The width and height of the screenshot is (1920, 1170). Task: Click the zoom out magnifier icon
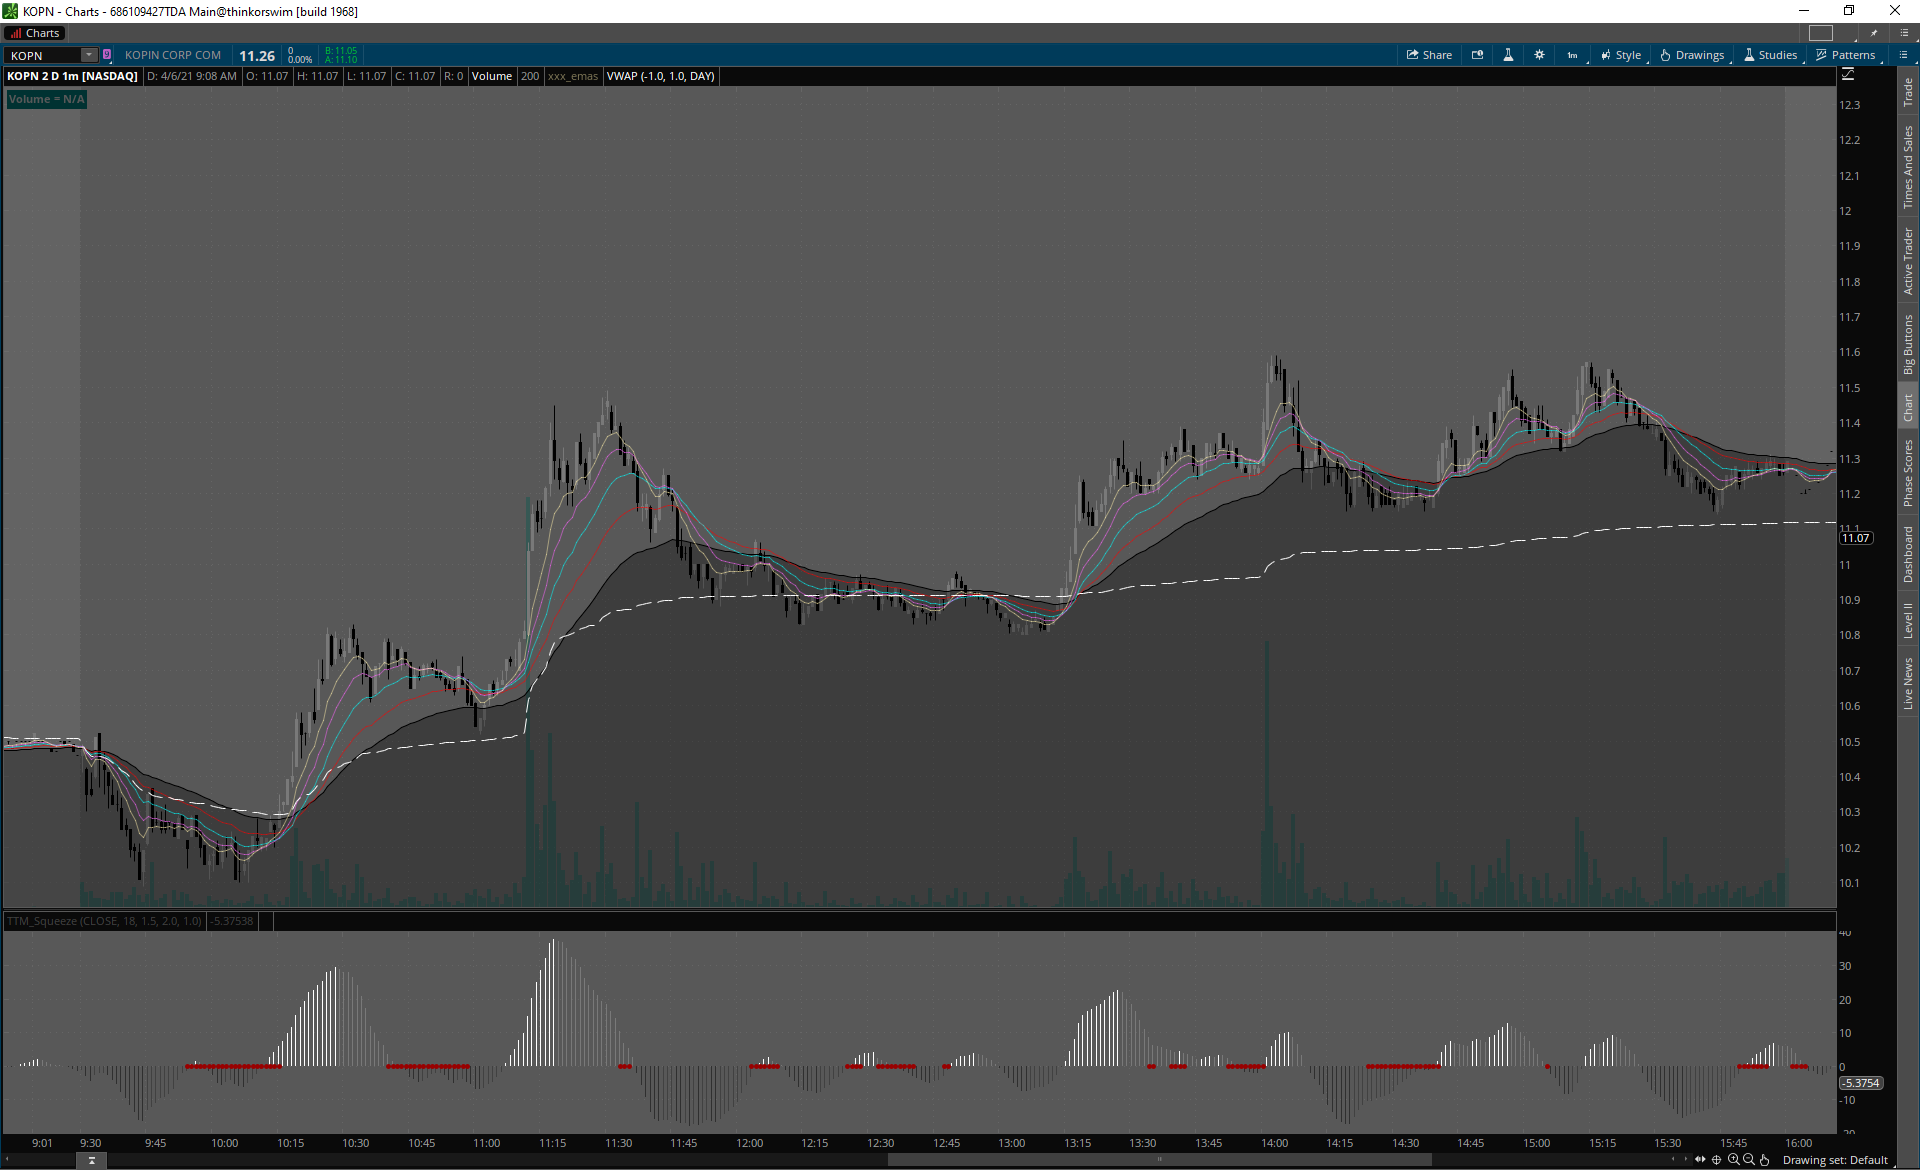point(1749,1160)
